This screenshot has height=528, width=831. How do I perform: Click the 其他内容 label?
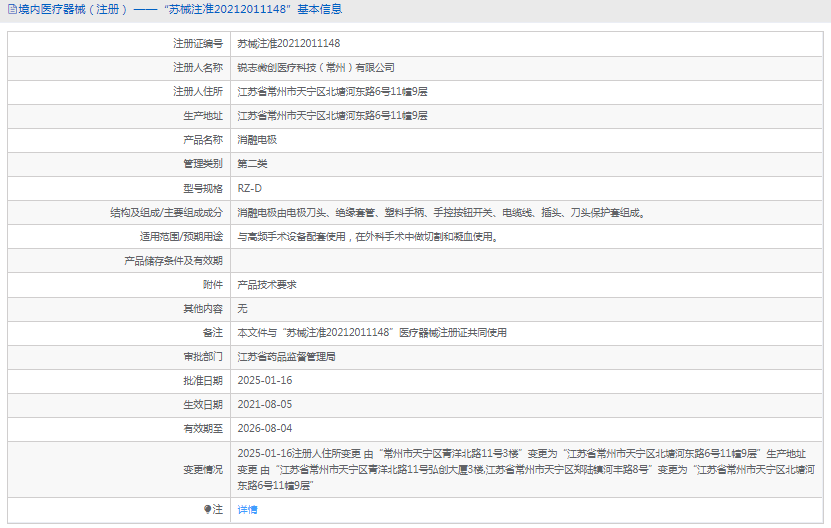click(203, 309)
